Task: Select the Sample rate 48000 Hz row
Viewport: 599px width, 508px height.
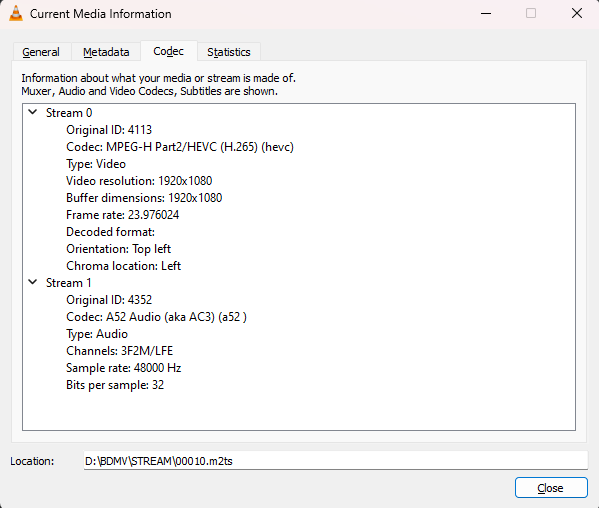Action: tap(123, 368)
